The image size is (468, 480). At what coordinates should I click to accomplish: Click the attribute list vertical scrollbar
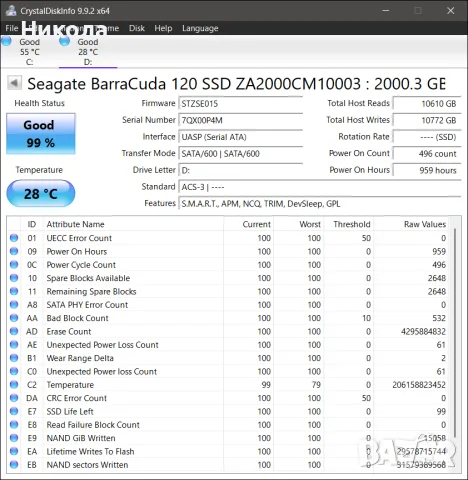454,333
